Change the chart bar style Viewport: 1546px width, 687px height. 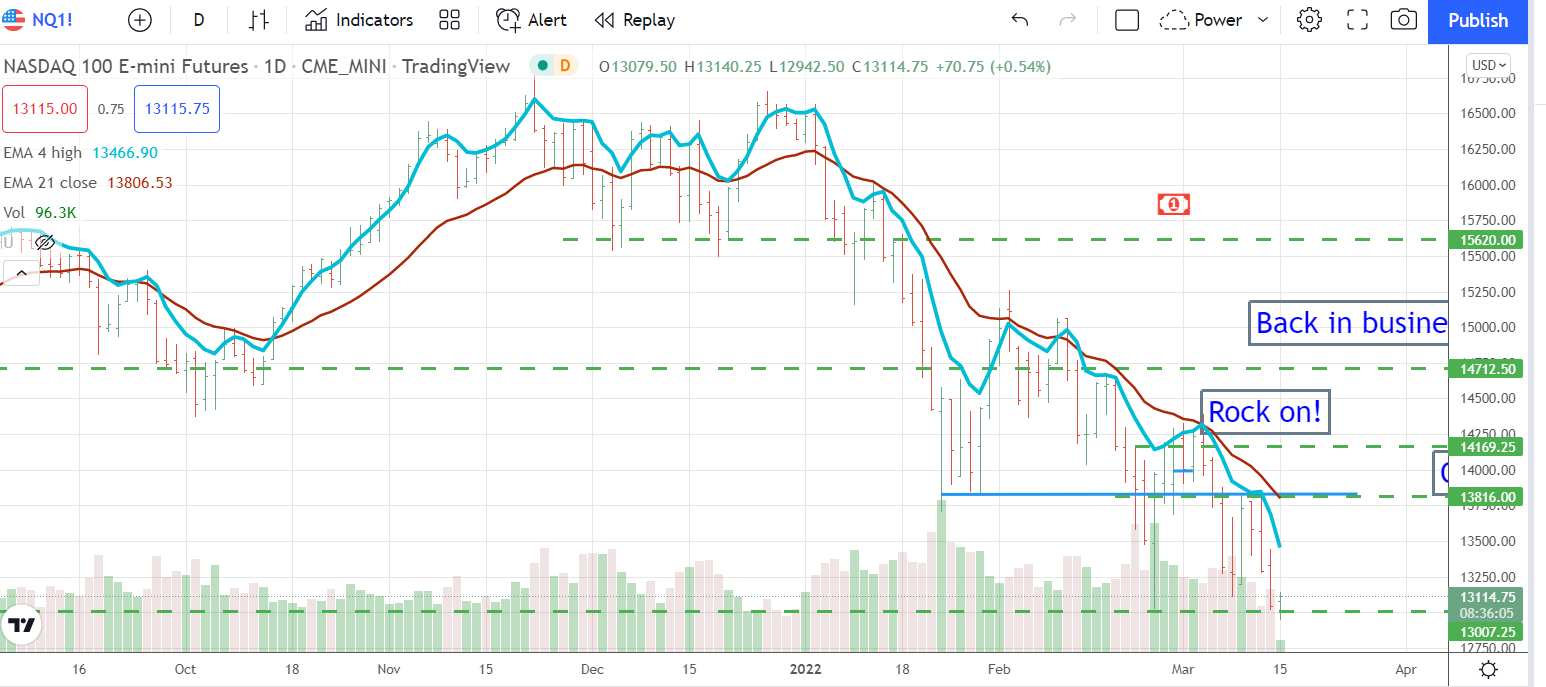(x=259, y=20)
